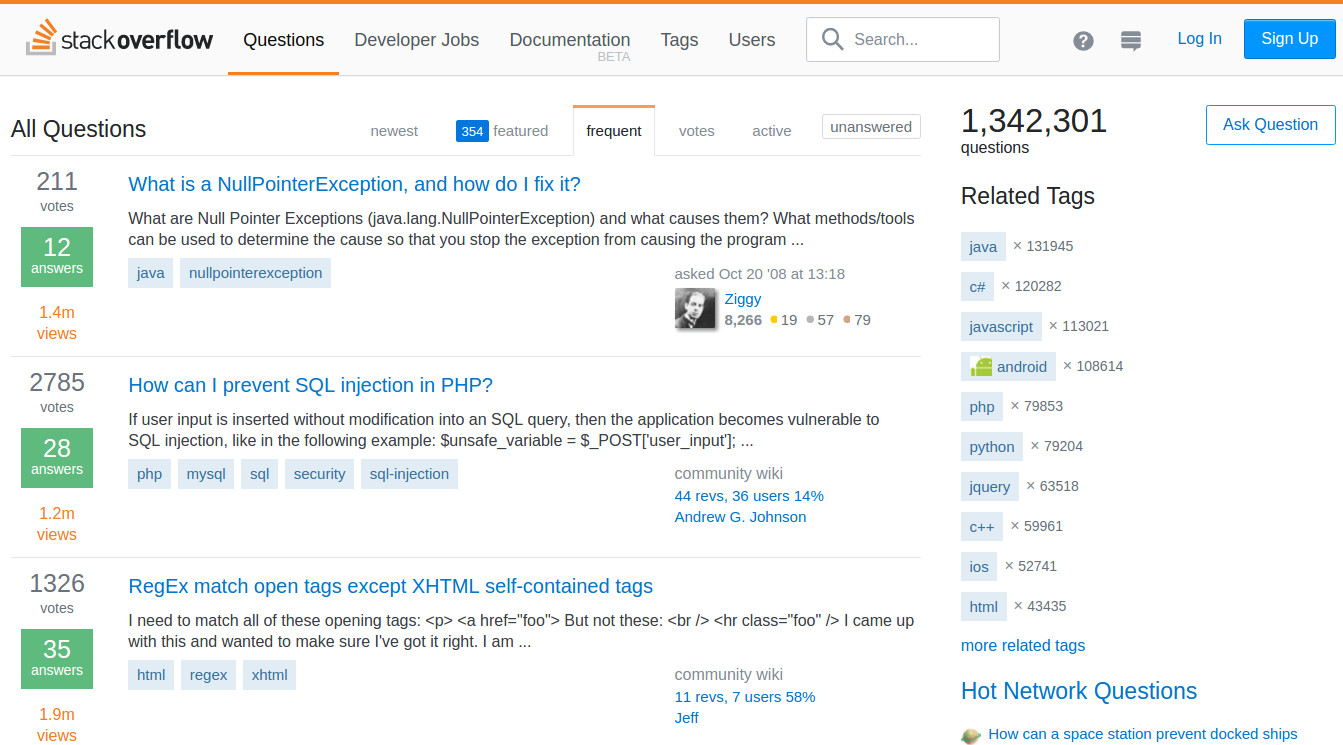The width and height of the screenshot is (1343, 745).
Task: Expand more related tags
Action: 1022,645
